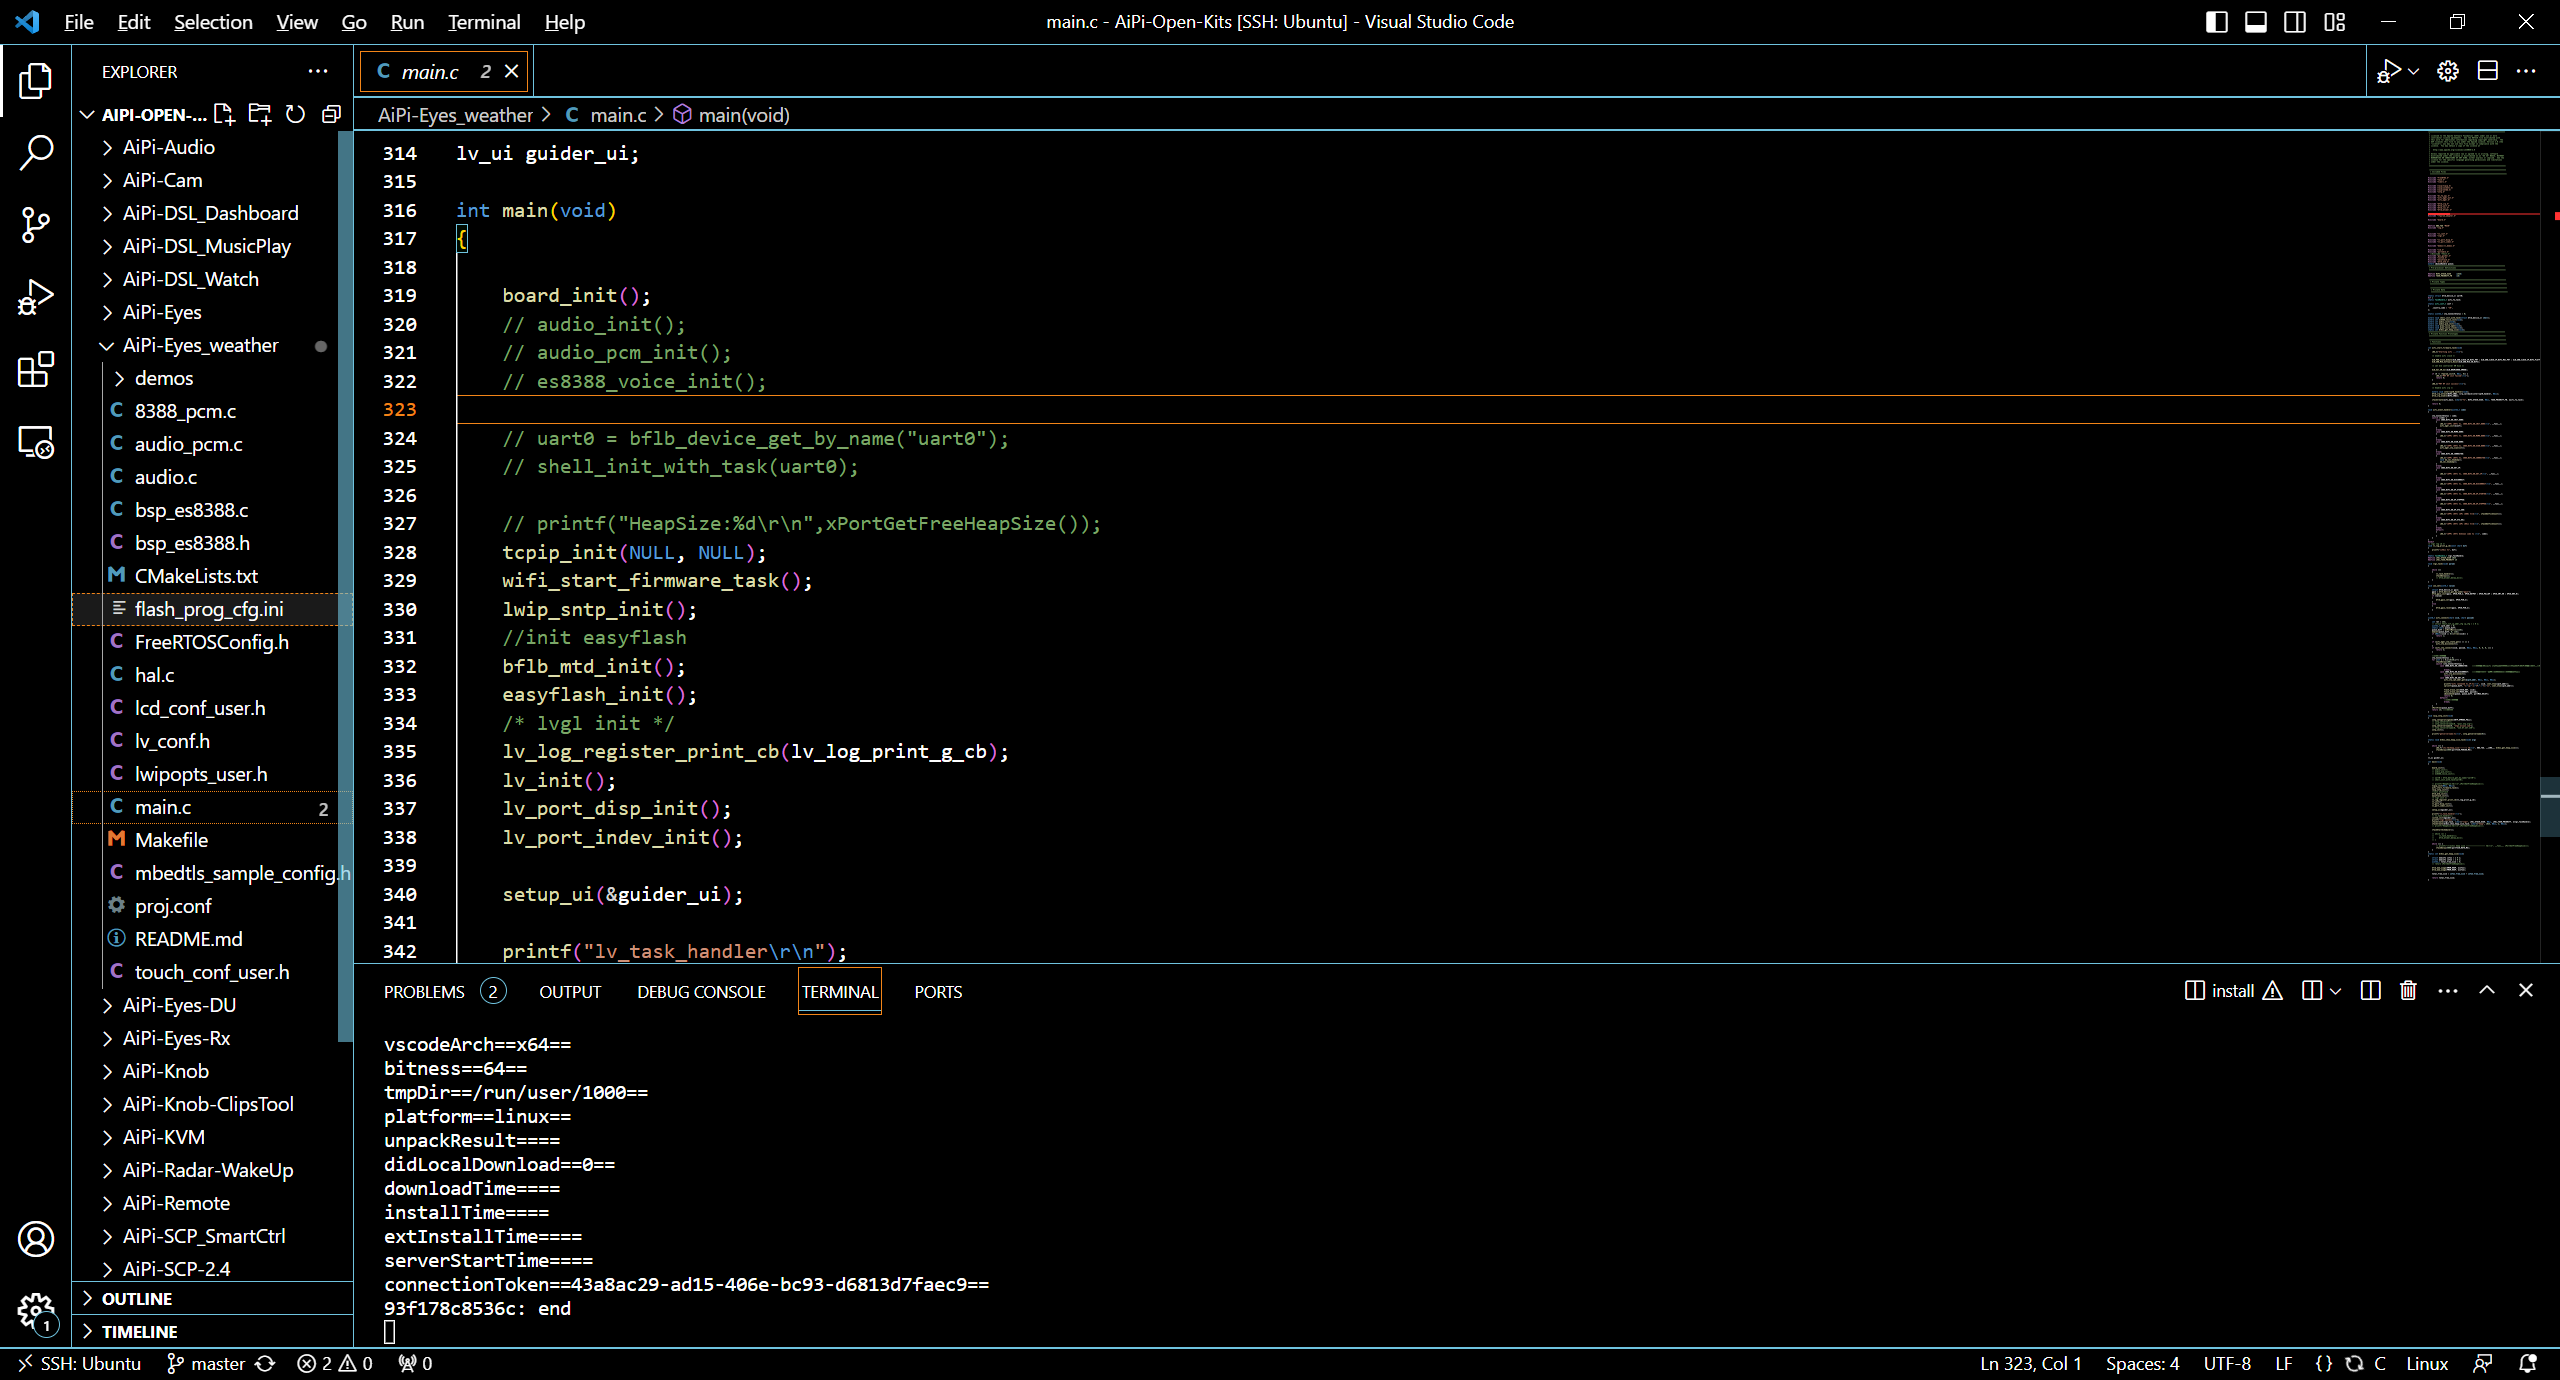Open the Selection menu
The width and height of the screenshot is (2560, 1380).
coord(213,22)
